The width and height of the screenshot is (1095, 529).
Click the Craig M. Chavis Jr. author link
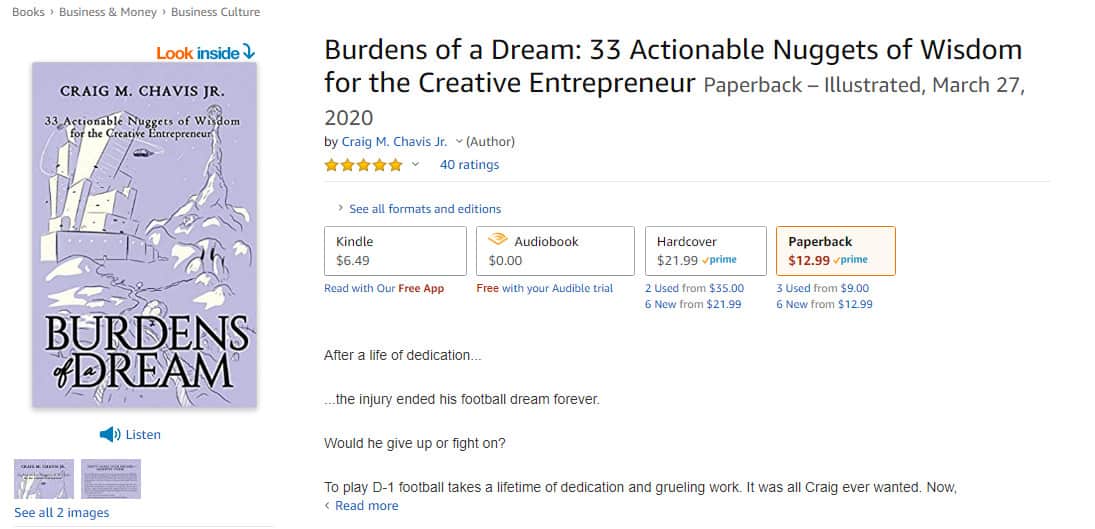395,142
